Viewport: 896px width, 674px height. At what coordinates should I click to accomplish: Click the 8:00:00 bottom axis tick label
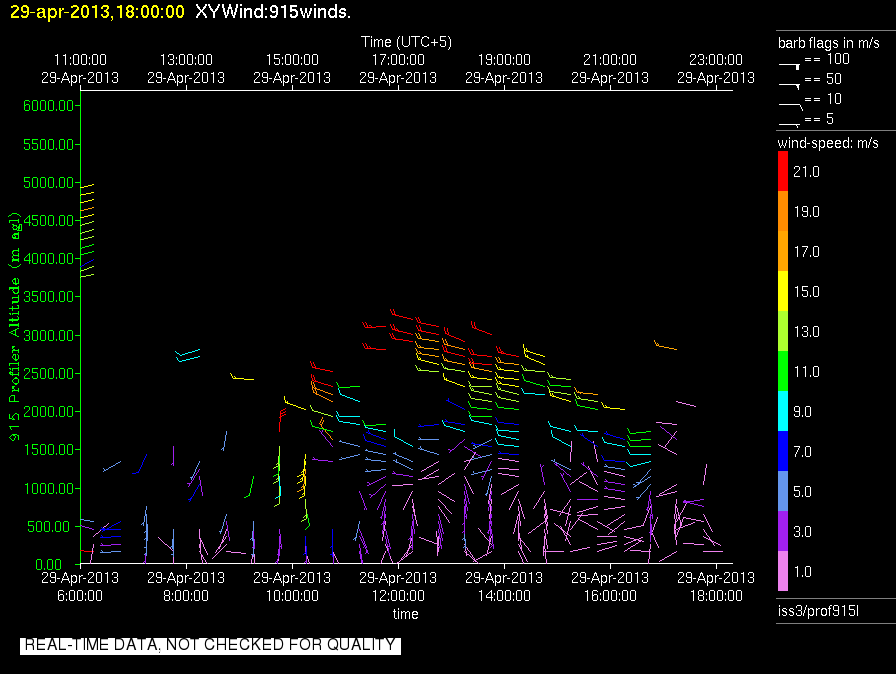click(x=186, y=596)
